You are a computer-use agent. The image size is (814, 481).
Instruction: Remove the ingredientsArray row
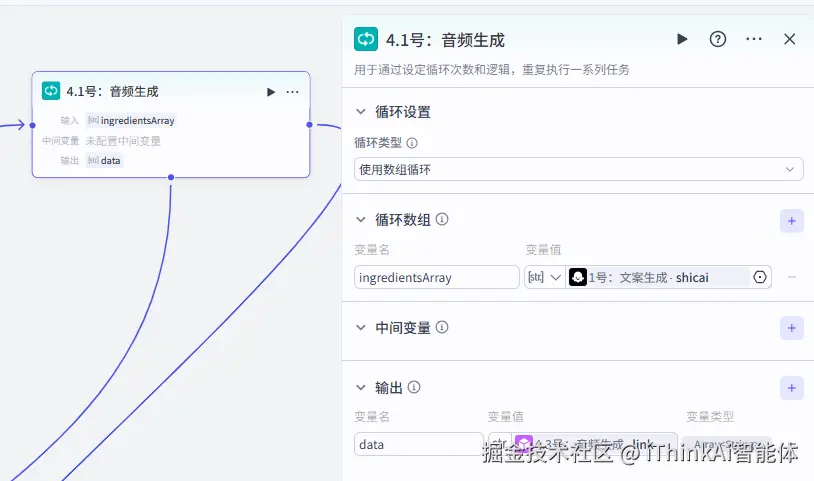792,278
